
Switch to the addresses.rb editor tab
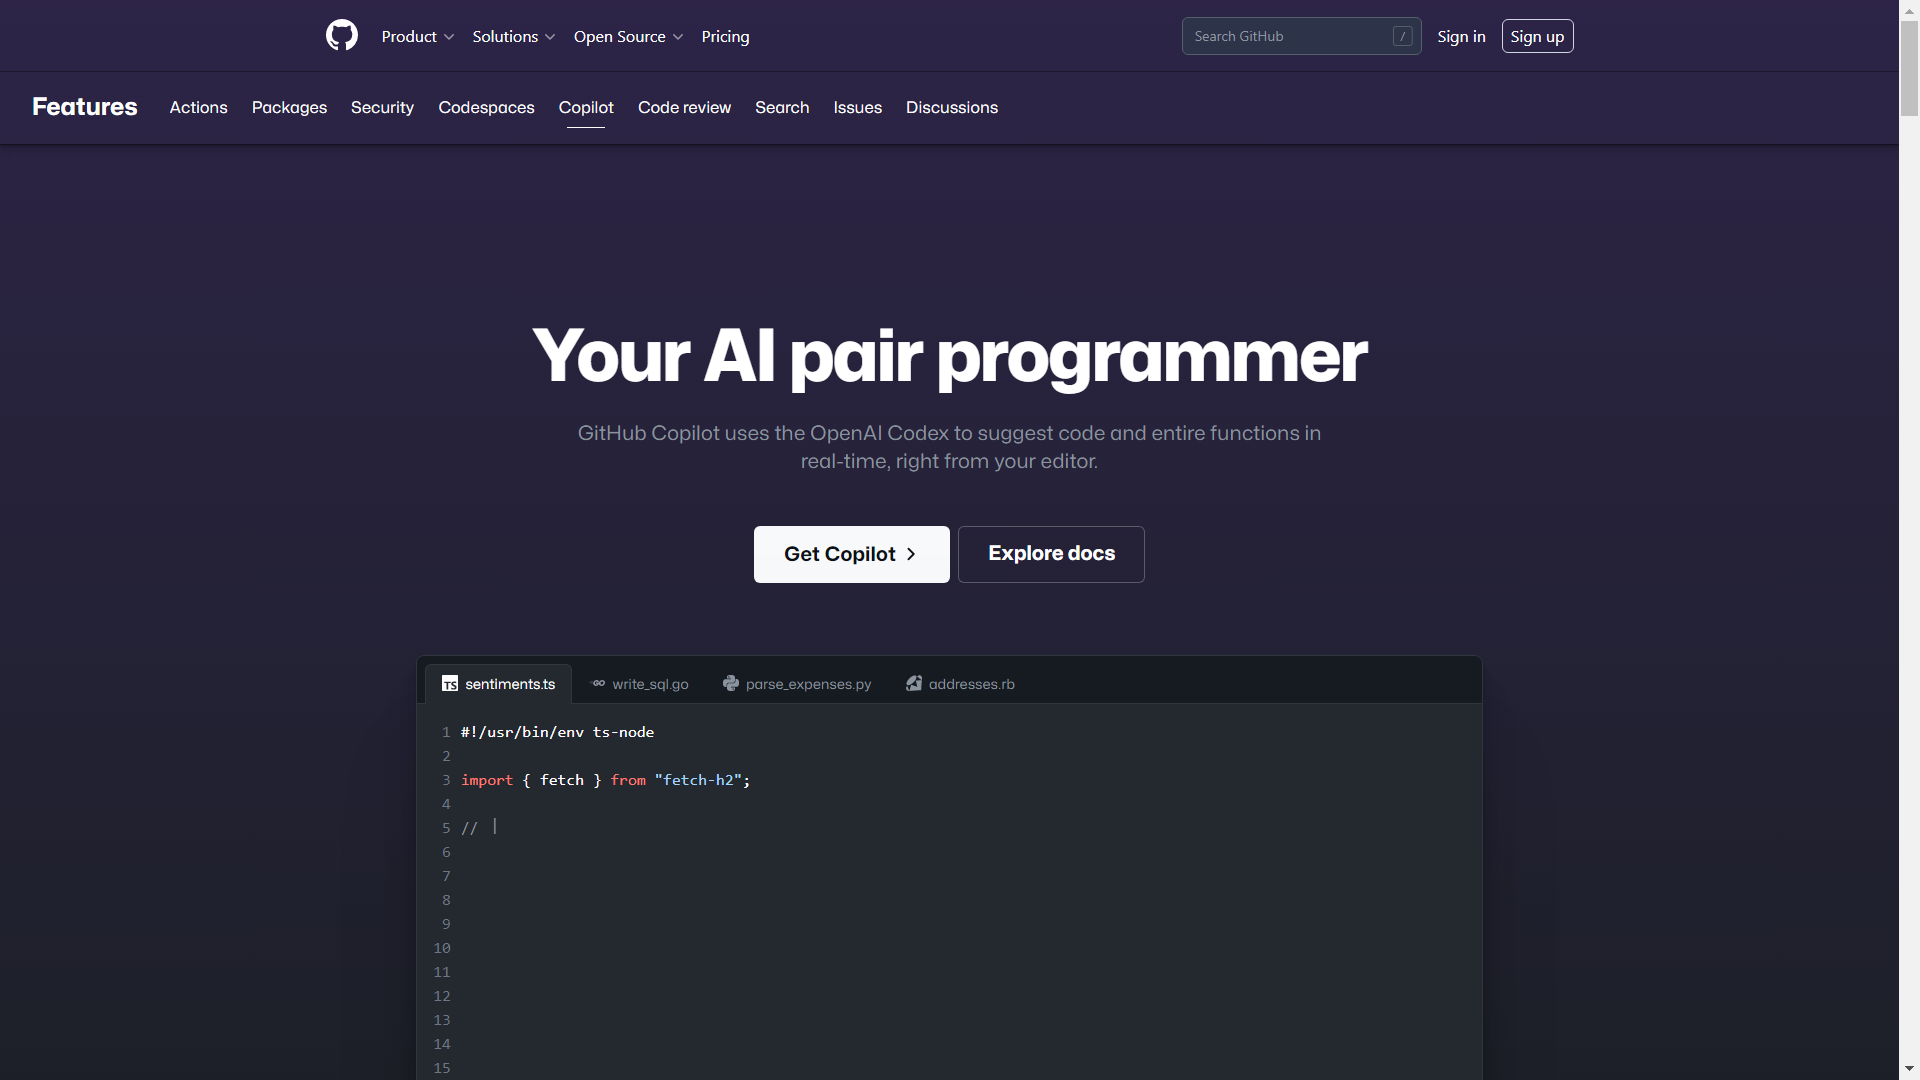coord(960,684)
